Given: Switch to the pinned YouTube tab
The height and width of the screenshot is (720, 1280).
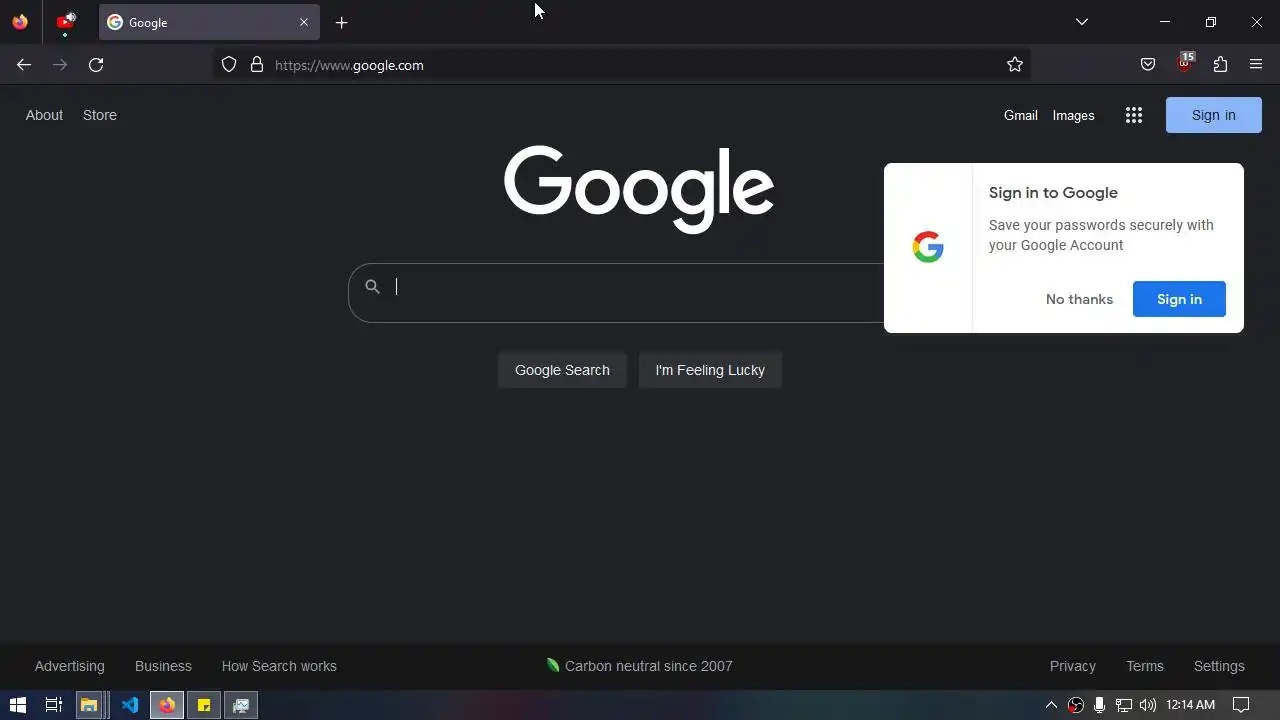Looking at the screenshot, I should [66, 22].
